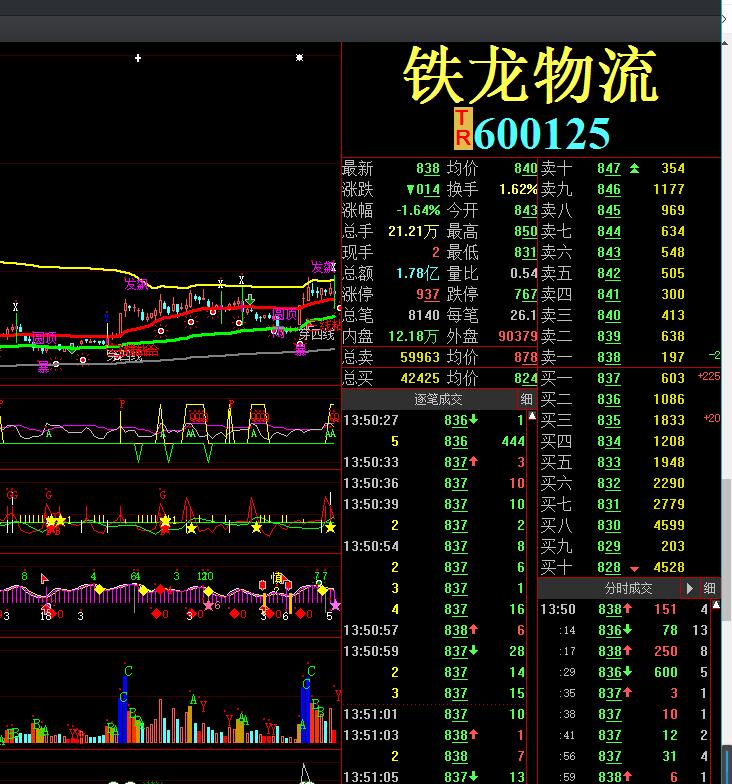The image size is (732, 784).
Task: Click the stock code 600125
Action: point(542,133)
